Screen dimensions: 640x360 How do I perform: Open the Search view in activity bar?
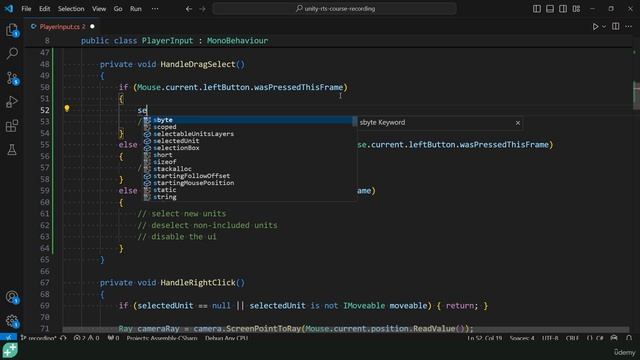[12, 53]
